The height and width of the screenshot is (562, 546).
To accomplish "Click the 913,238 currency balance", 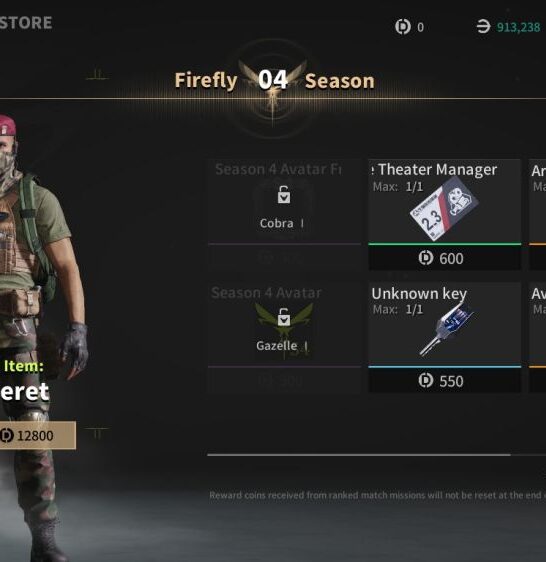I will click(x=518, y=27).
